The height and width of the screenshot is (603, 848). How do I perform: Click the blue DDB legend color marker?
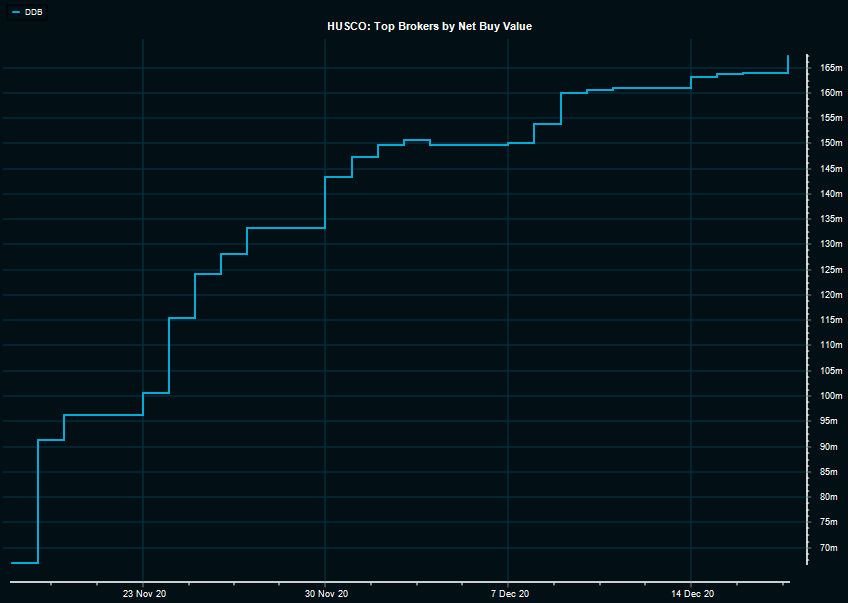click(x=16, y=11)
